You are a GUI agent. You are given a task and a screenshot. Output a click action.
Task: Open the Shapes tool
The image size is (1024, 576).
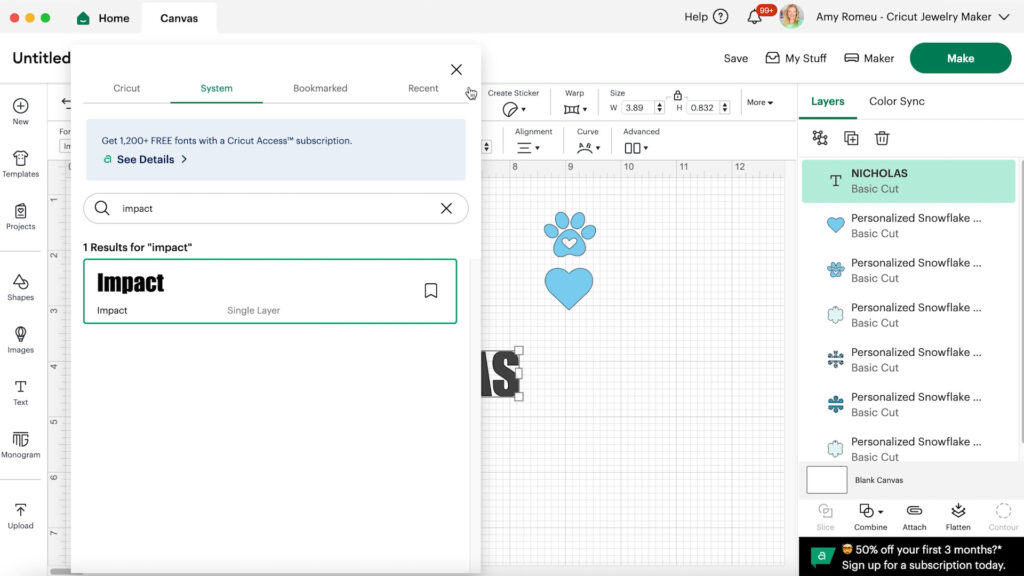[x=20, y=287]
